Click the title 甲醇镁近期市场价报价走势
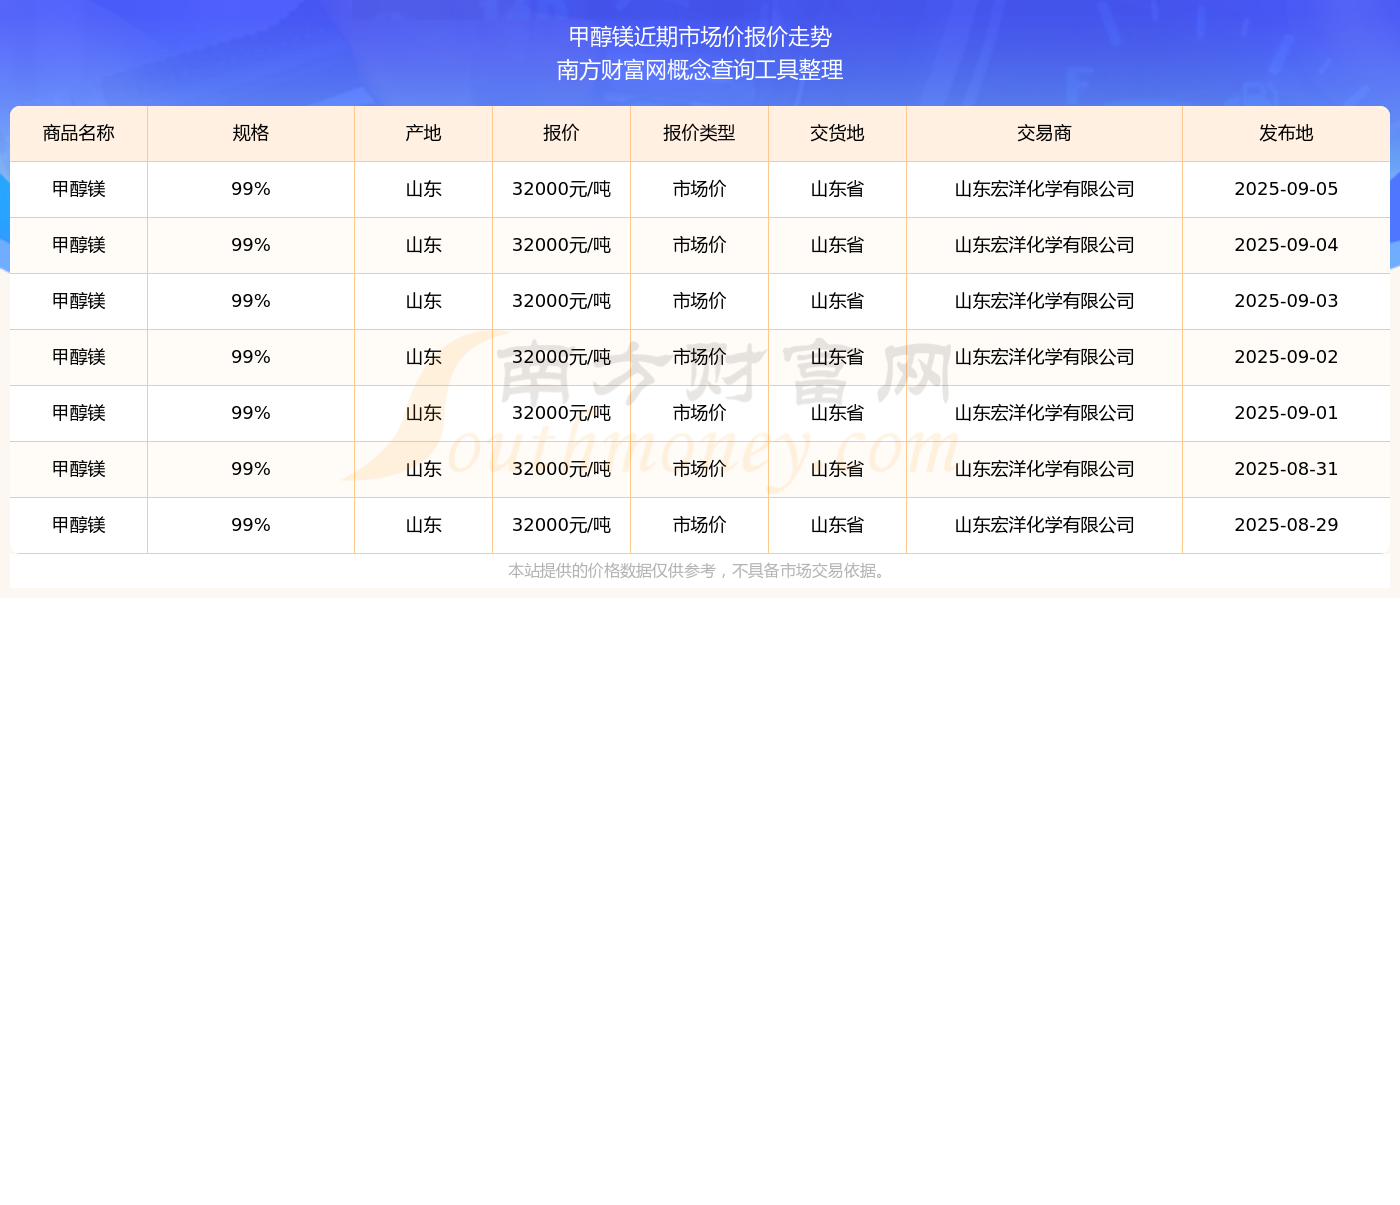 coord(700,37)
